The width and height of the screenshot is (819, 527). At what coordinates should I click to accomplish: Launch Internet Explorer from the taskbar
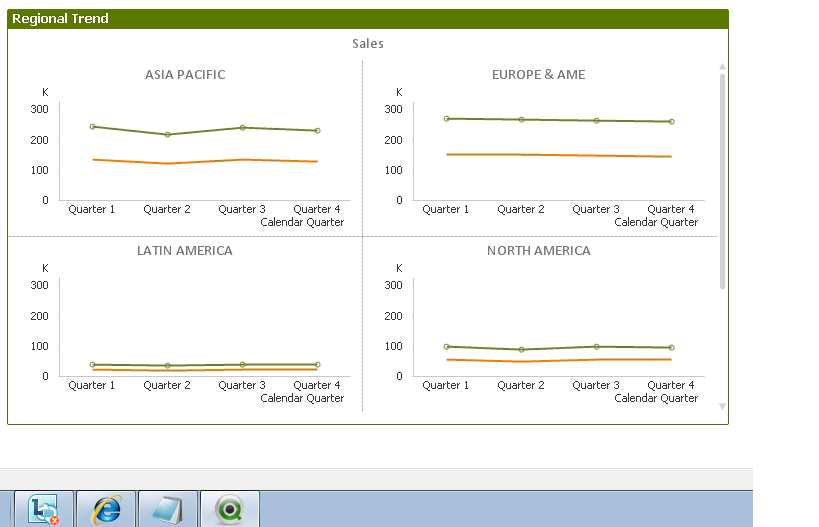pyautogui.click(x=106, y=509)
